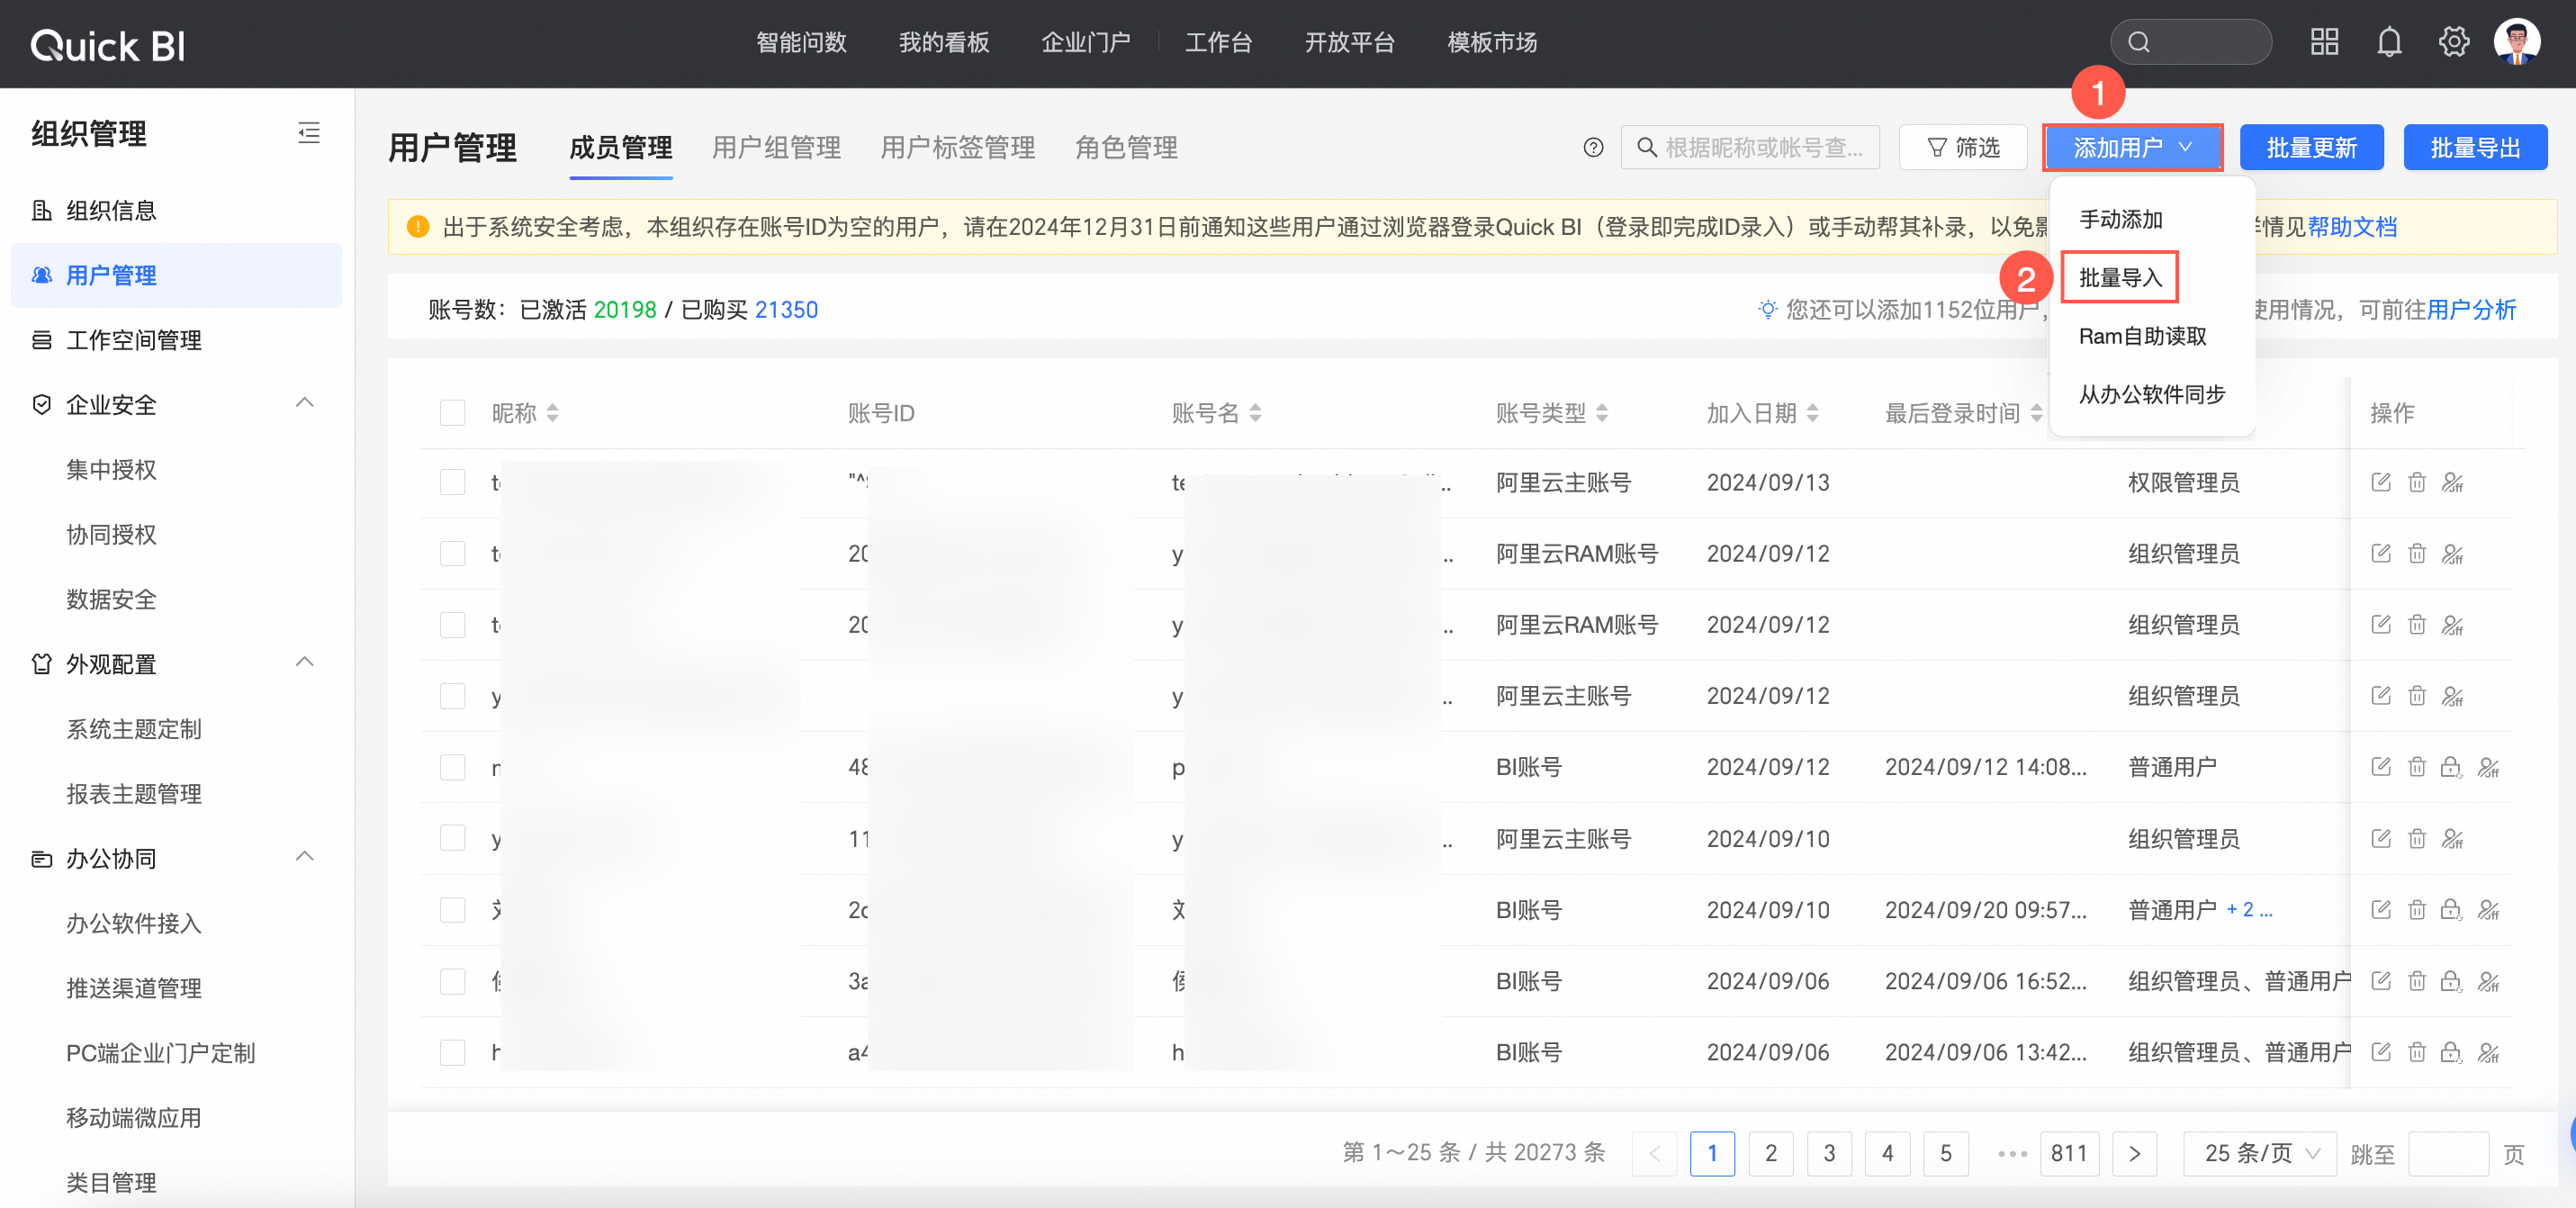The image size is (2576, 1208).
Task: Open the app grid icon in top bar
Action: [2324, 42]
